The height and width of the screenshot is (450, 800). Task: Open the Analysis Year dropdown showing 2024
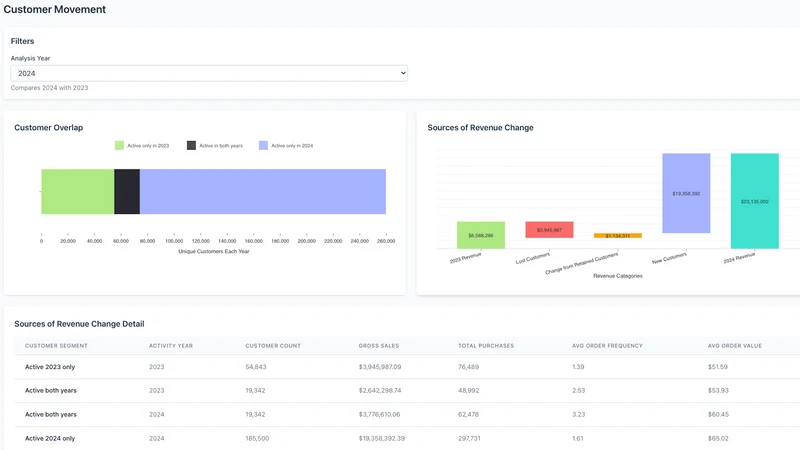click(209, 73)
